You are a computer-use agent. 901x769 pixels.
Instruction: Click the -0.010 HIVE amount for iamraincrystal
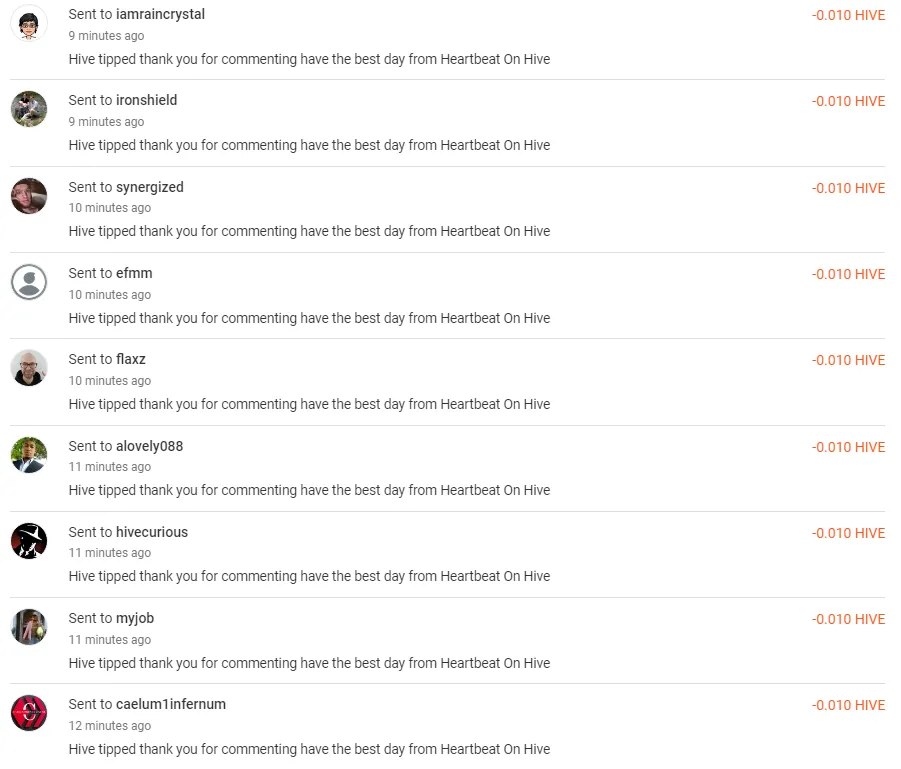(848, 16)
